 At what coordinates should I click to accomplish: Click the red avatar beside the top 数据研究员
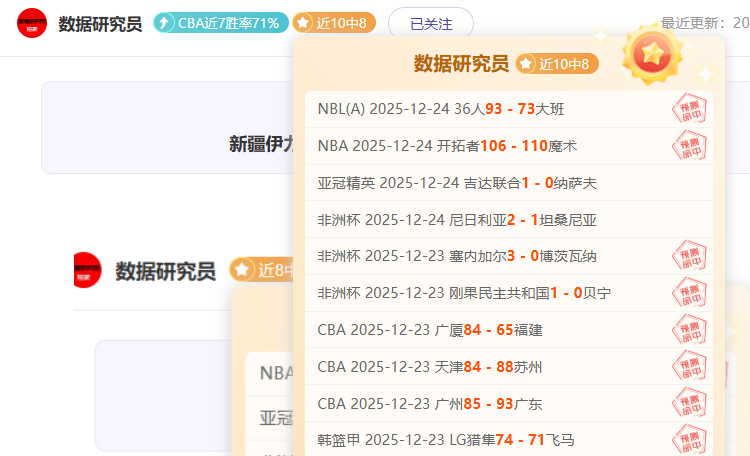pyautogui.click(x=32, y=22)
